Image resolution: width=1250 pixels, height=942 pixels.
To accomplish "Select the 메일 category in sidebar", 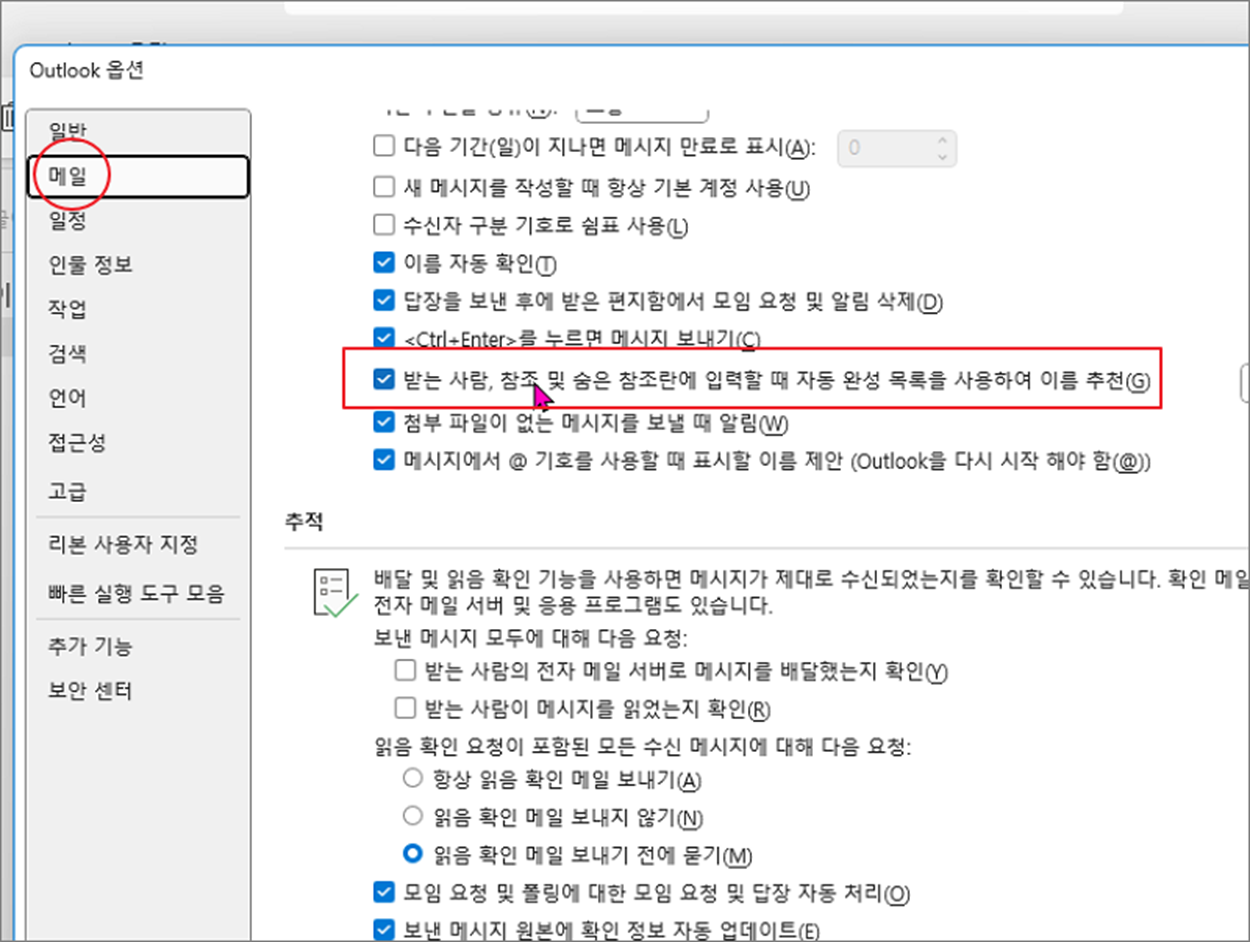I will coord(138,177).
